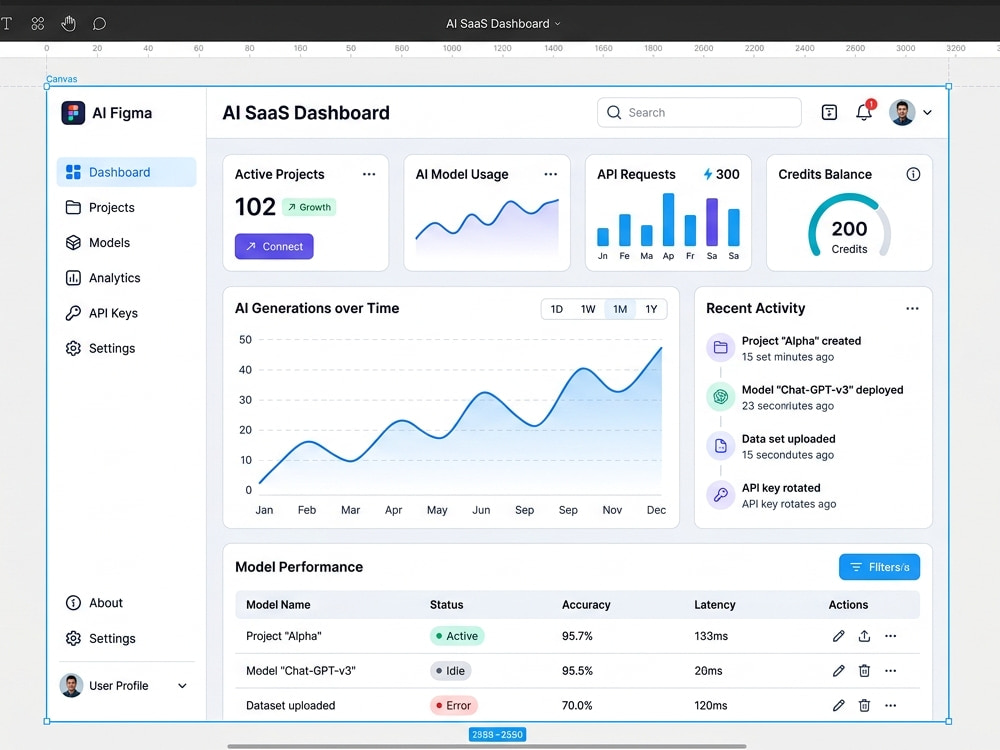Click the Filters button
The height and width of the screenshot is (750, 1000).
pos(879,567)
